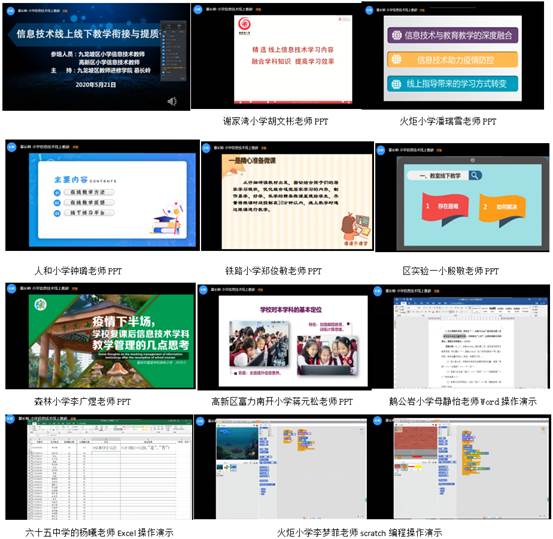Click the green round school logo on 疫情下半场 slide

coord(41,304)
